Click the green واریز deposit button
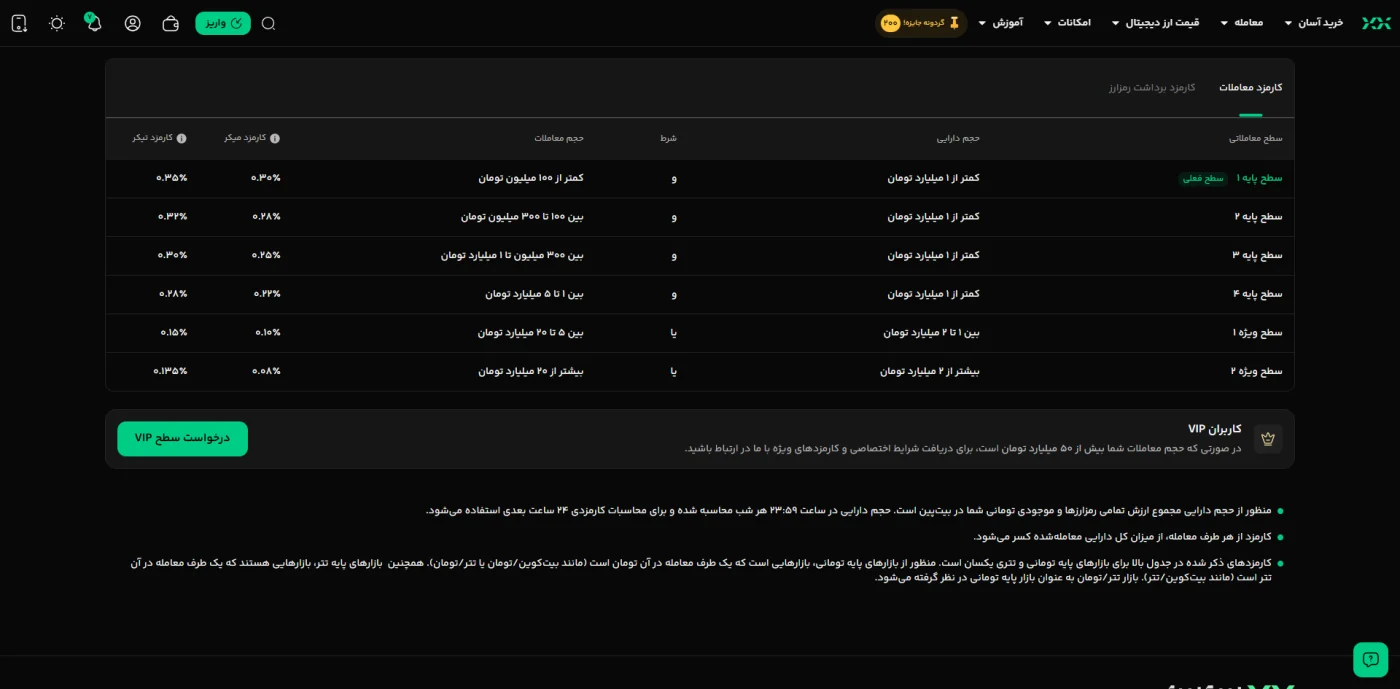Image resolution: width=1400 pixels, height=689 pixels. coord(223,23)
